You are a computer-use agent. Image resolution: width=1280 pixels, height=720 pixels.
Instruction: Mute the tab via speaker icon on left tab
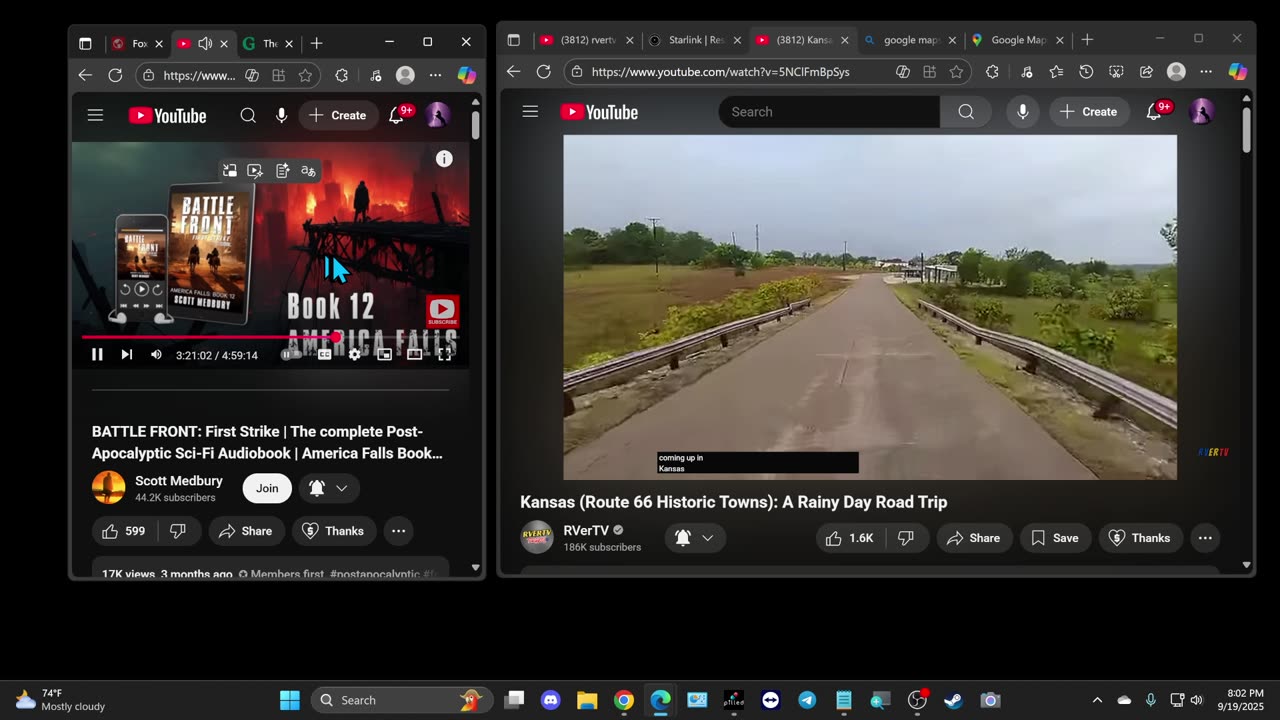[x=205, y=43]
